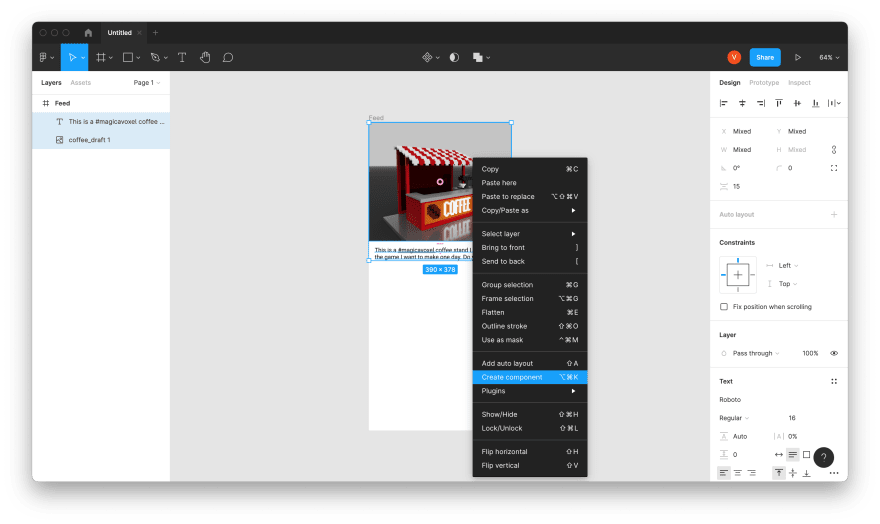The image size is (880, 524).
Task: Select the coffee_draft 1 layer
Action: [x=101, y=140]
